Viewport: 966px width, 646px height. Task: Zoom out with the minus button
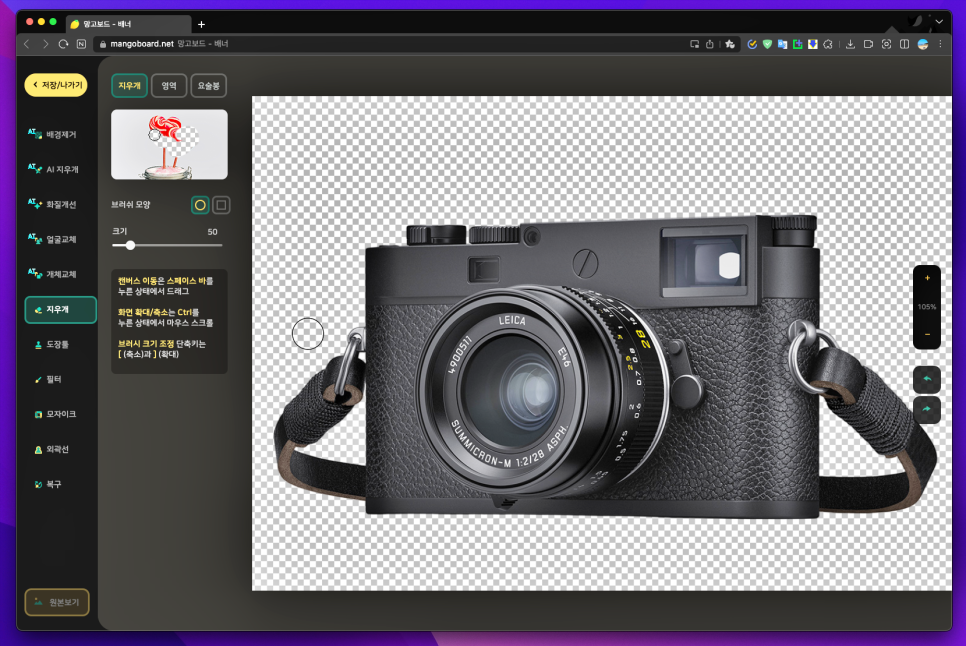927,334
